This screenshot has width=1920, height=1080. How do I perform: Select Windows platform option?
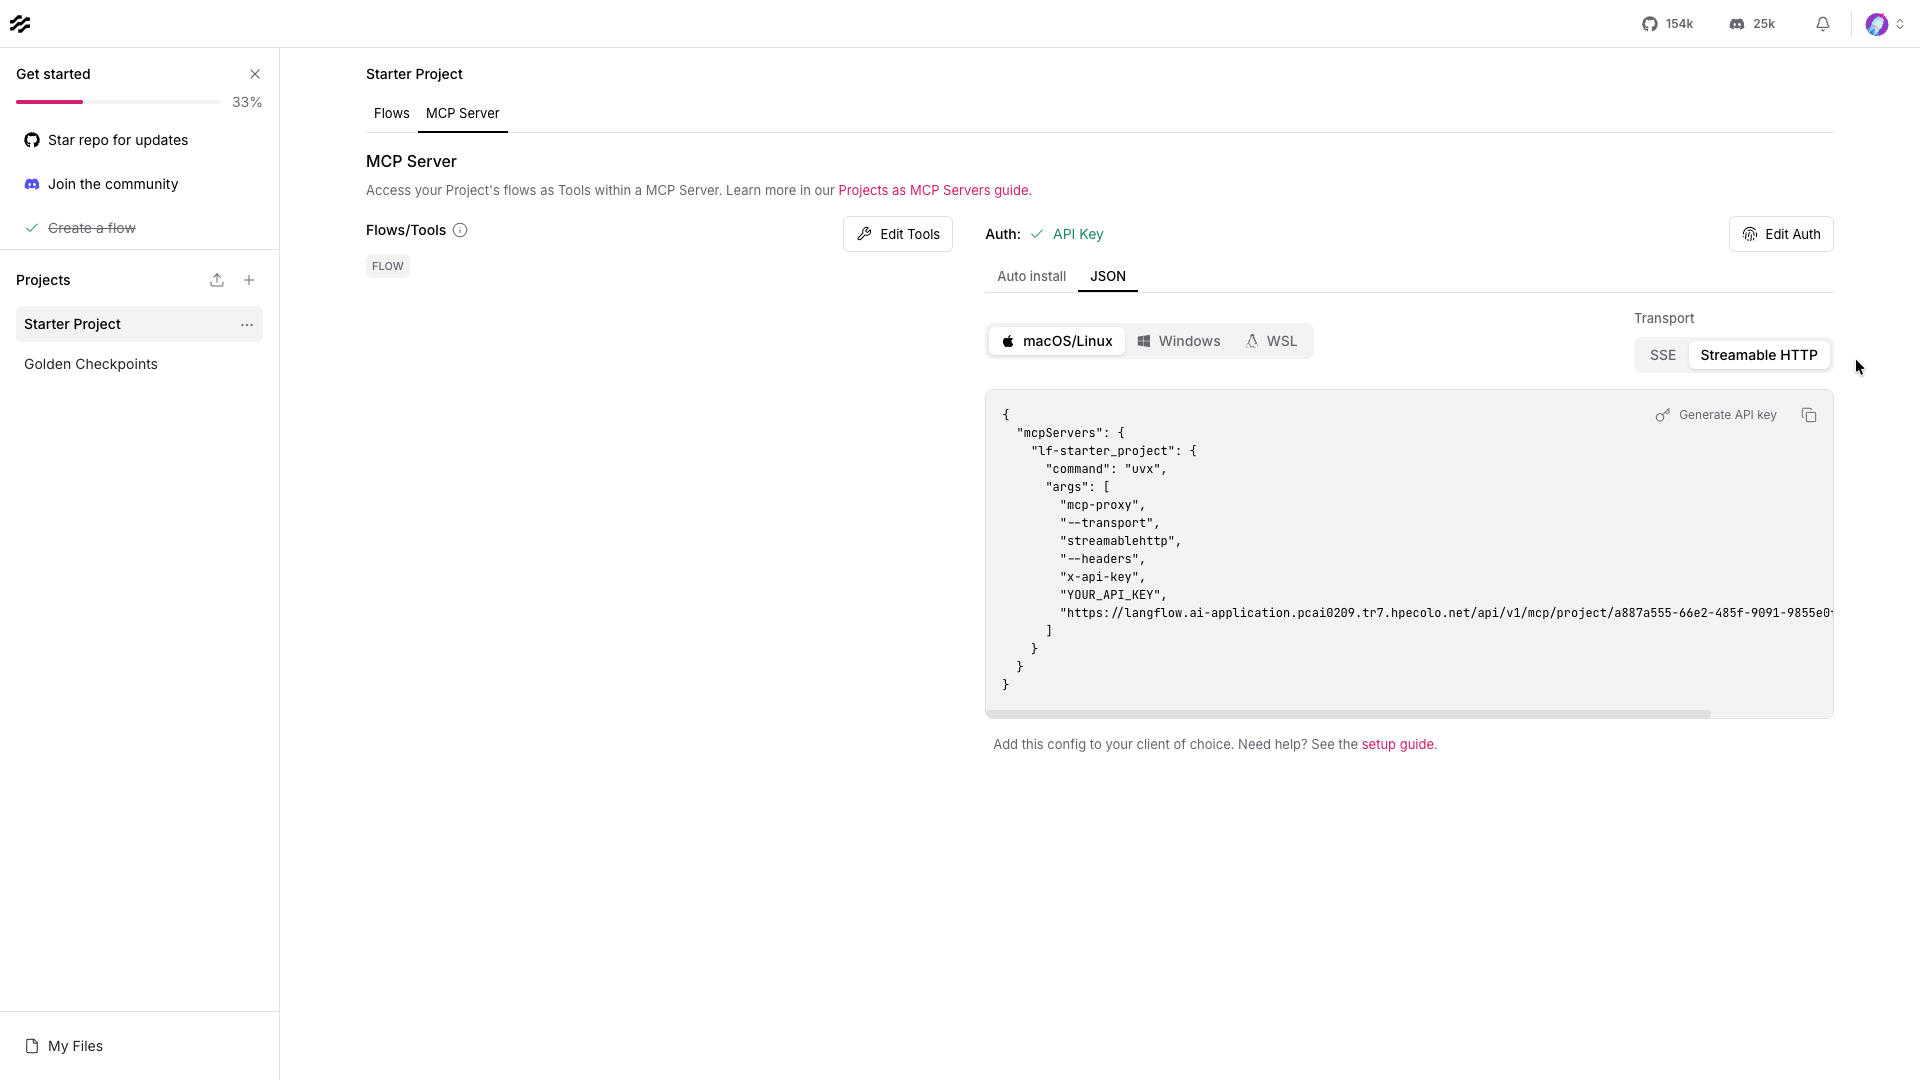pos(1179,341)
